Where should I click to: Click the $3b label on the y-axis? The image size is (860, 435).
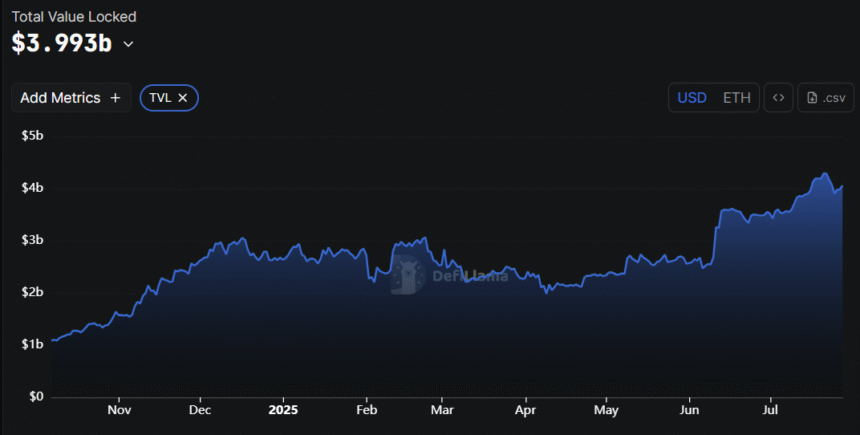(x=32, y=240)
